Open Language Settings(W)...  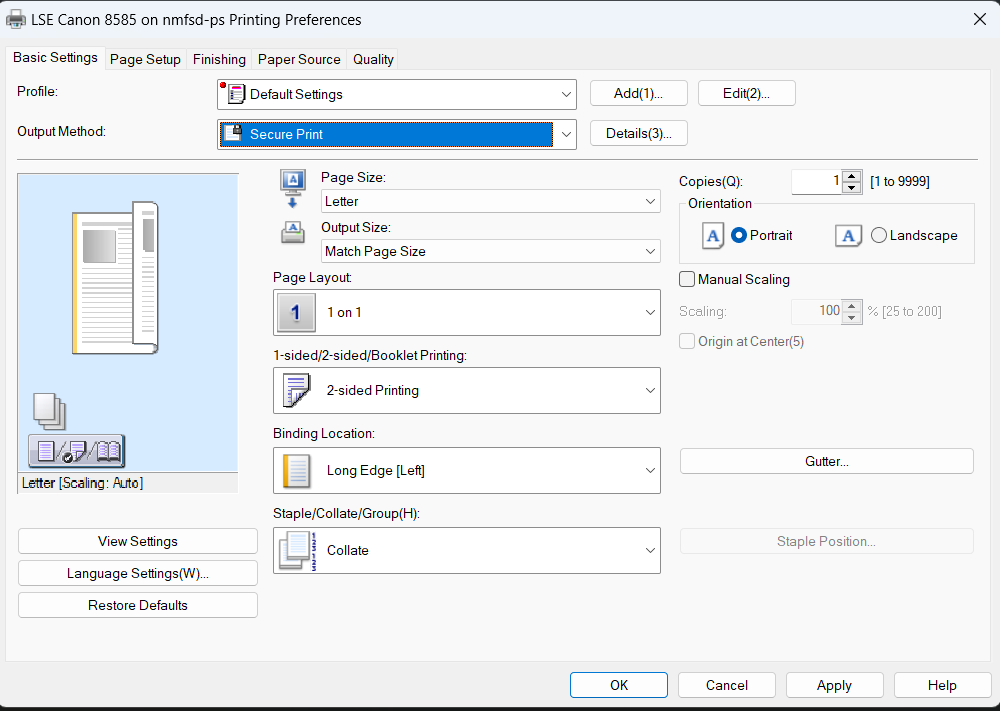click(x=138, y=573)
